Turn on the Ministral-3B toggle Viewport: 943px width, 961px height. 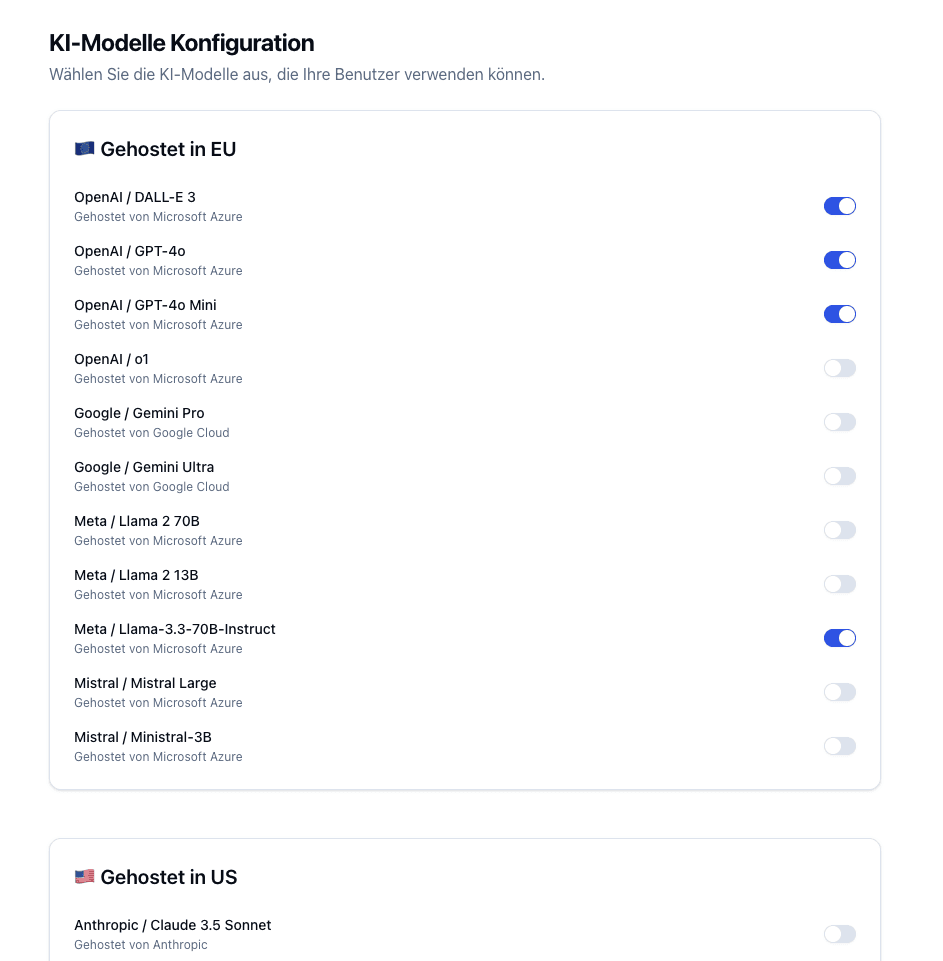[839, 745]
